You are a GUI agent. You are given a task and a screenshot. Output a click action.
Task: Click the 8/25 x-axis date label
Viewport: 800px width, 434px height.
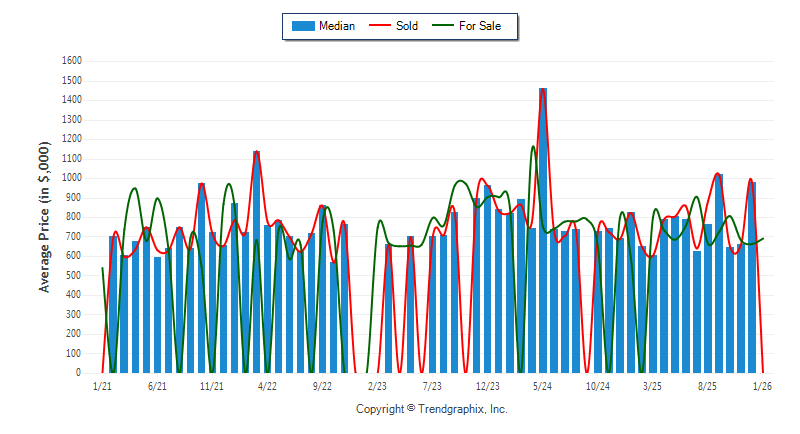tap(708, 385)
